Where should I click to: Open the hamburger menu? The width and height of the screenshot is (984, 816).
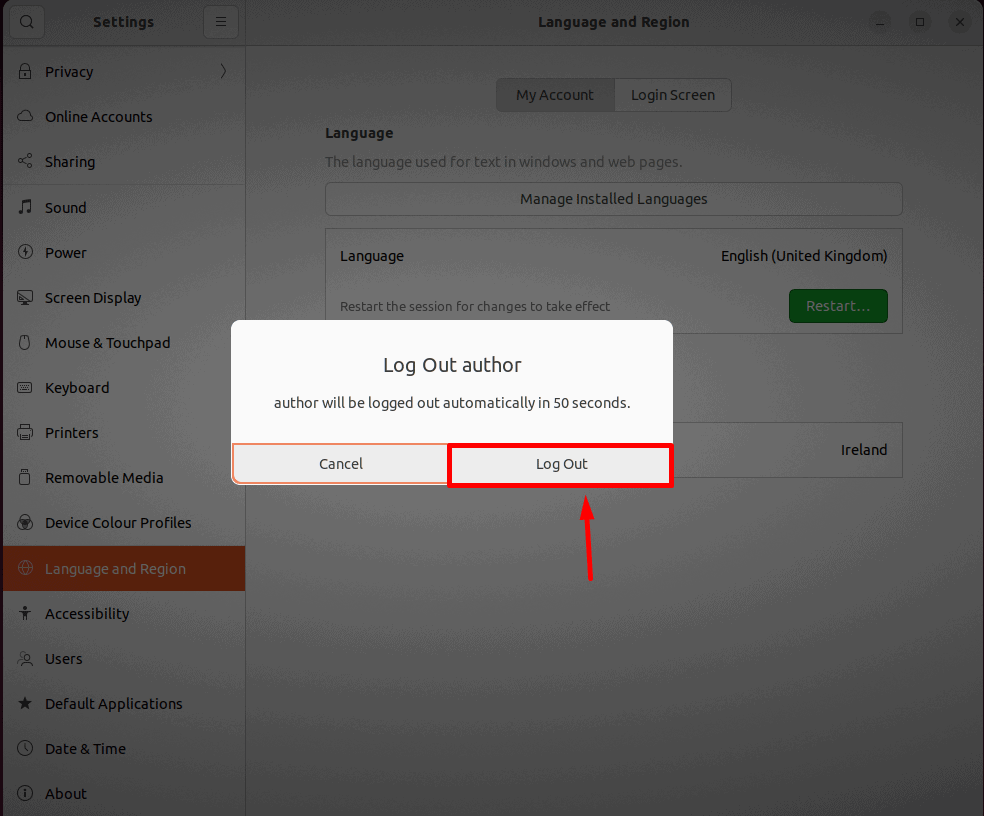coord(220,21)
